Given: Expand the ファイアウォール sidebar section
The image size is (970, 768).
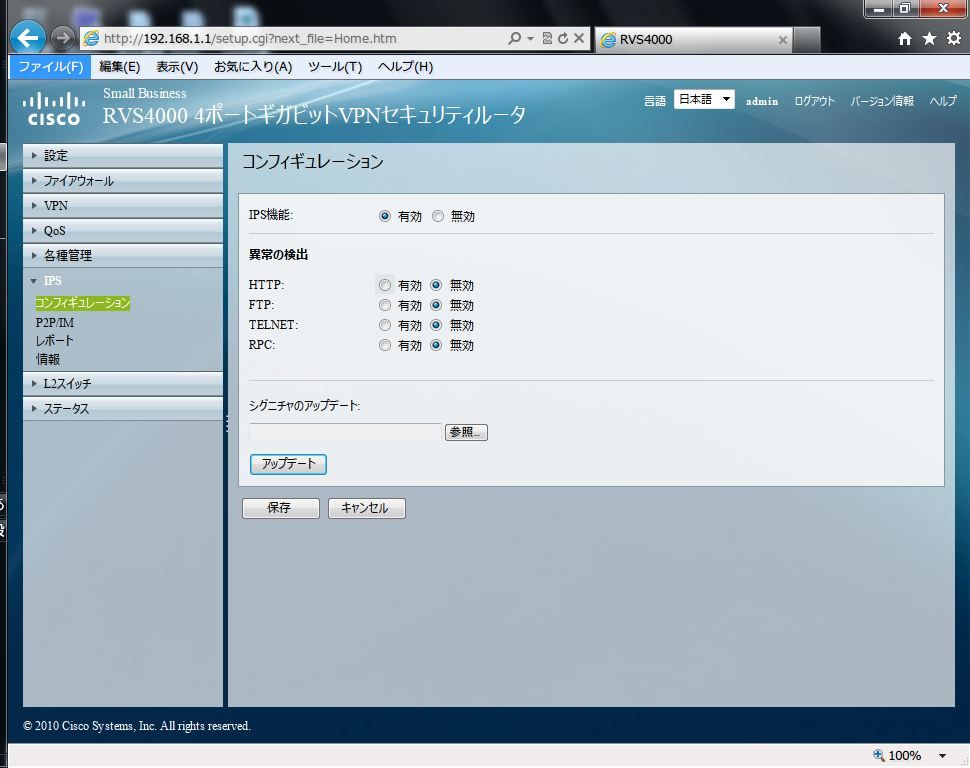Looking at the screenshot, I should click(122, 181).
